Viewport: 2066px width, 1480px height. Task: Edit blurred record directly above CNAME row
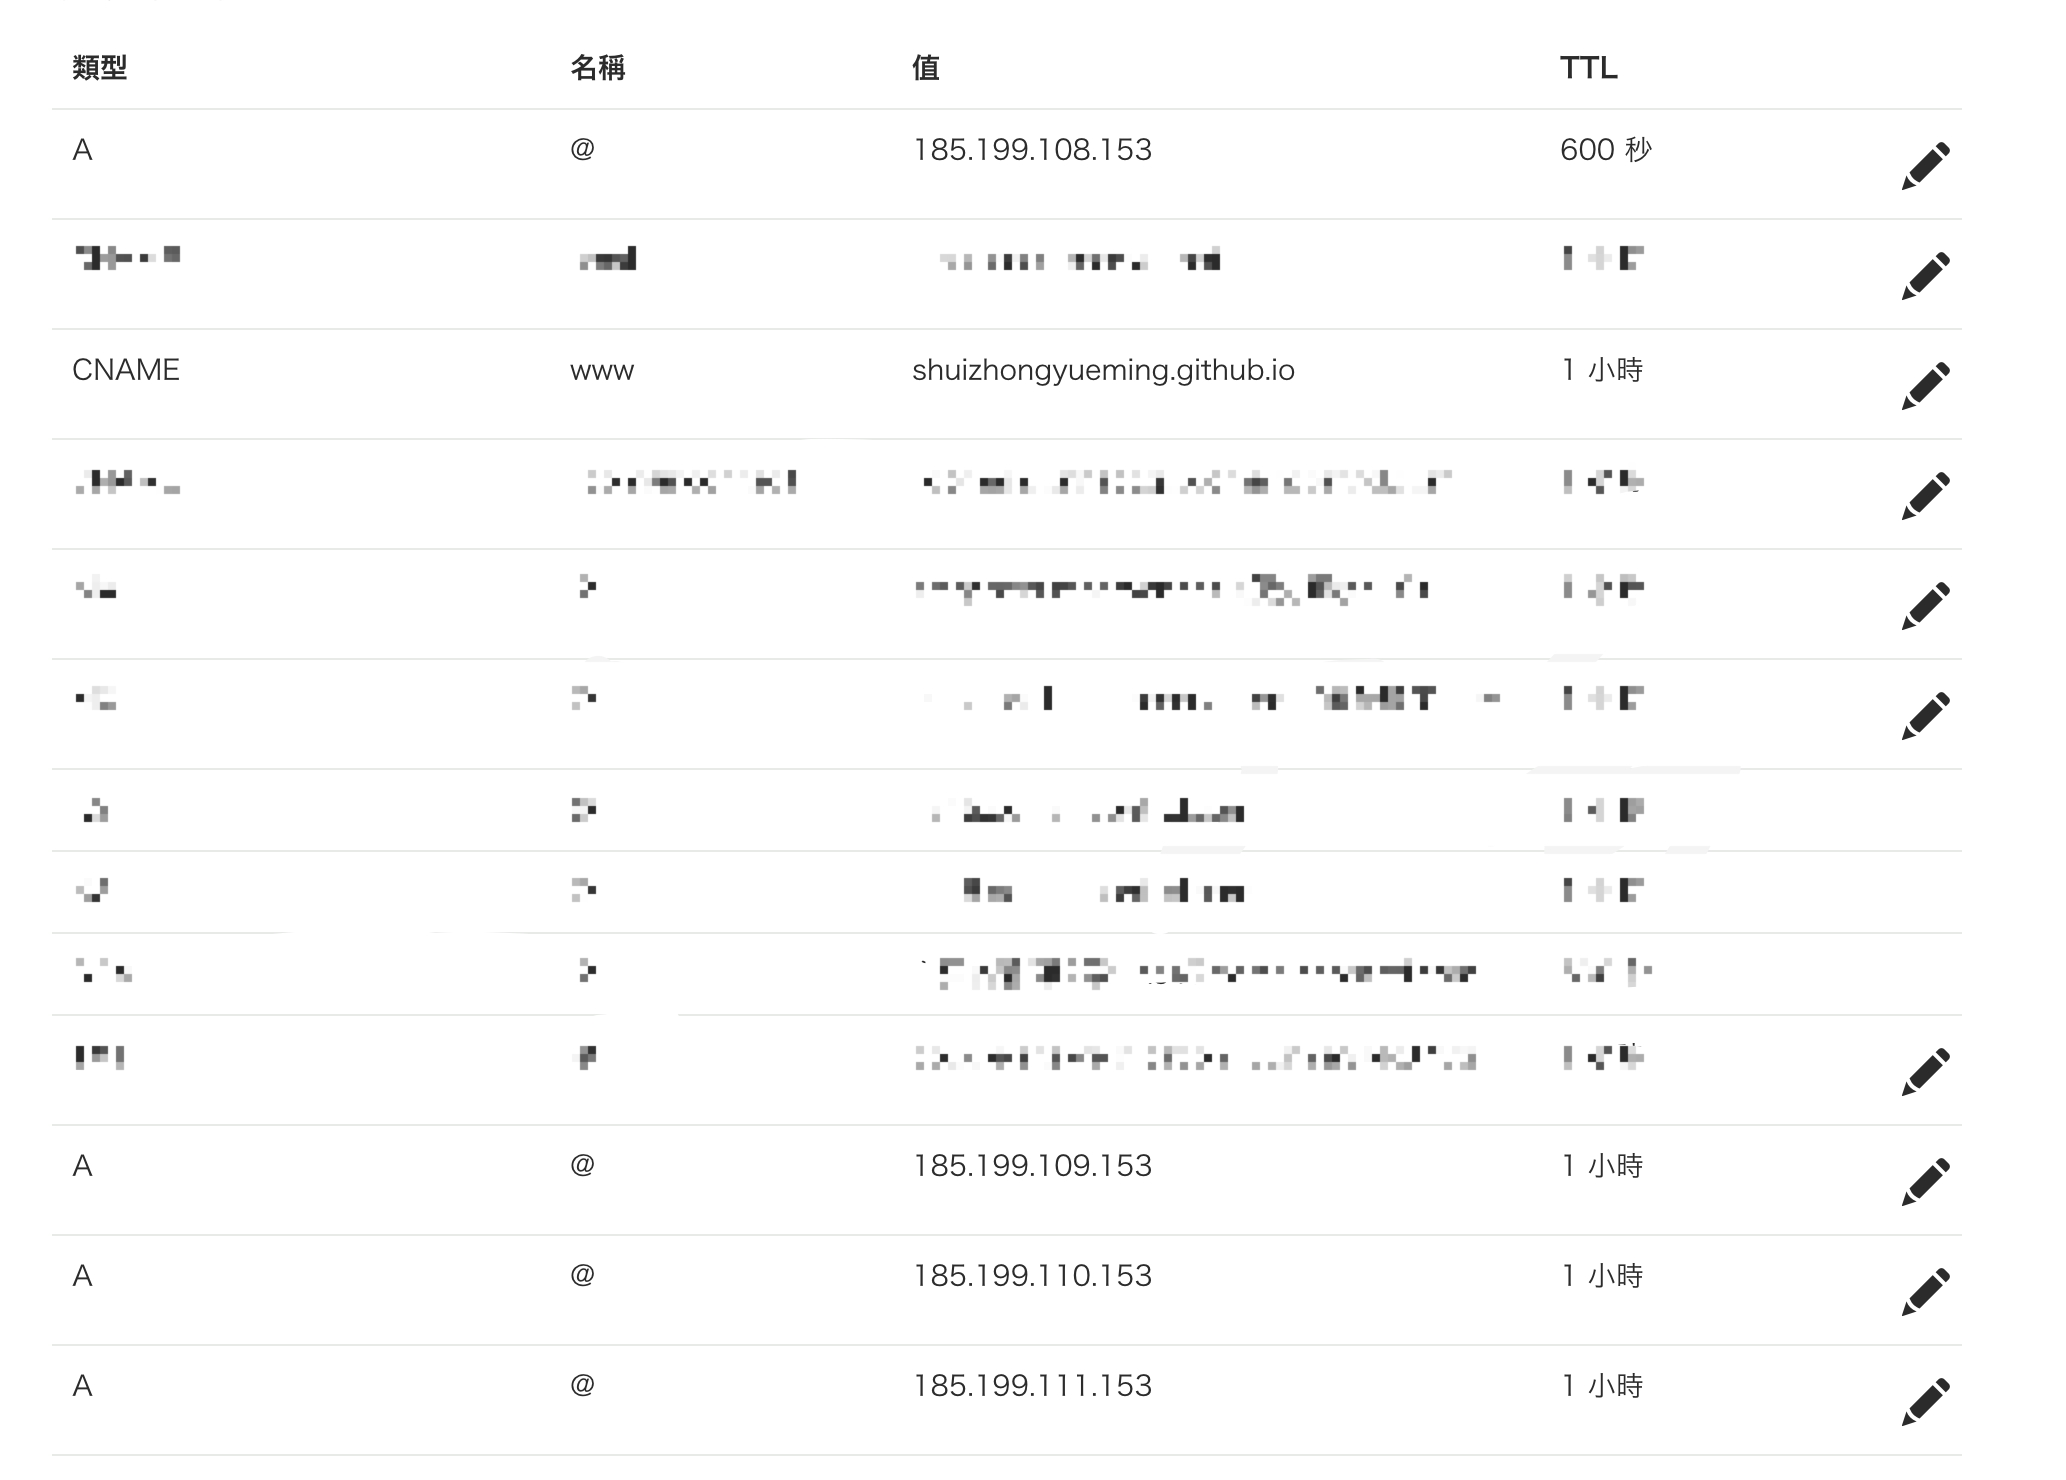(x=1925, y=276)
